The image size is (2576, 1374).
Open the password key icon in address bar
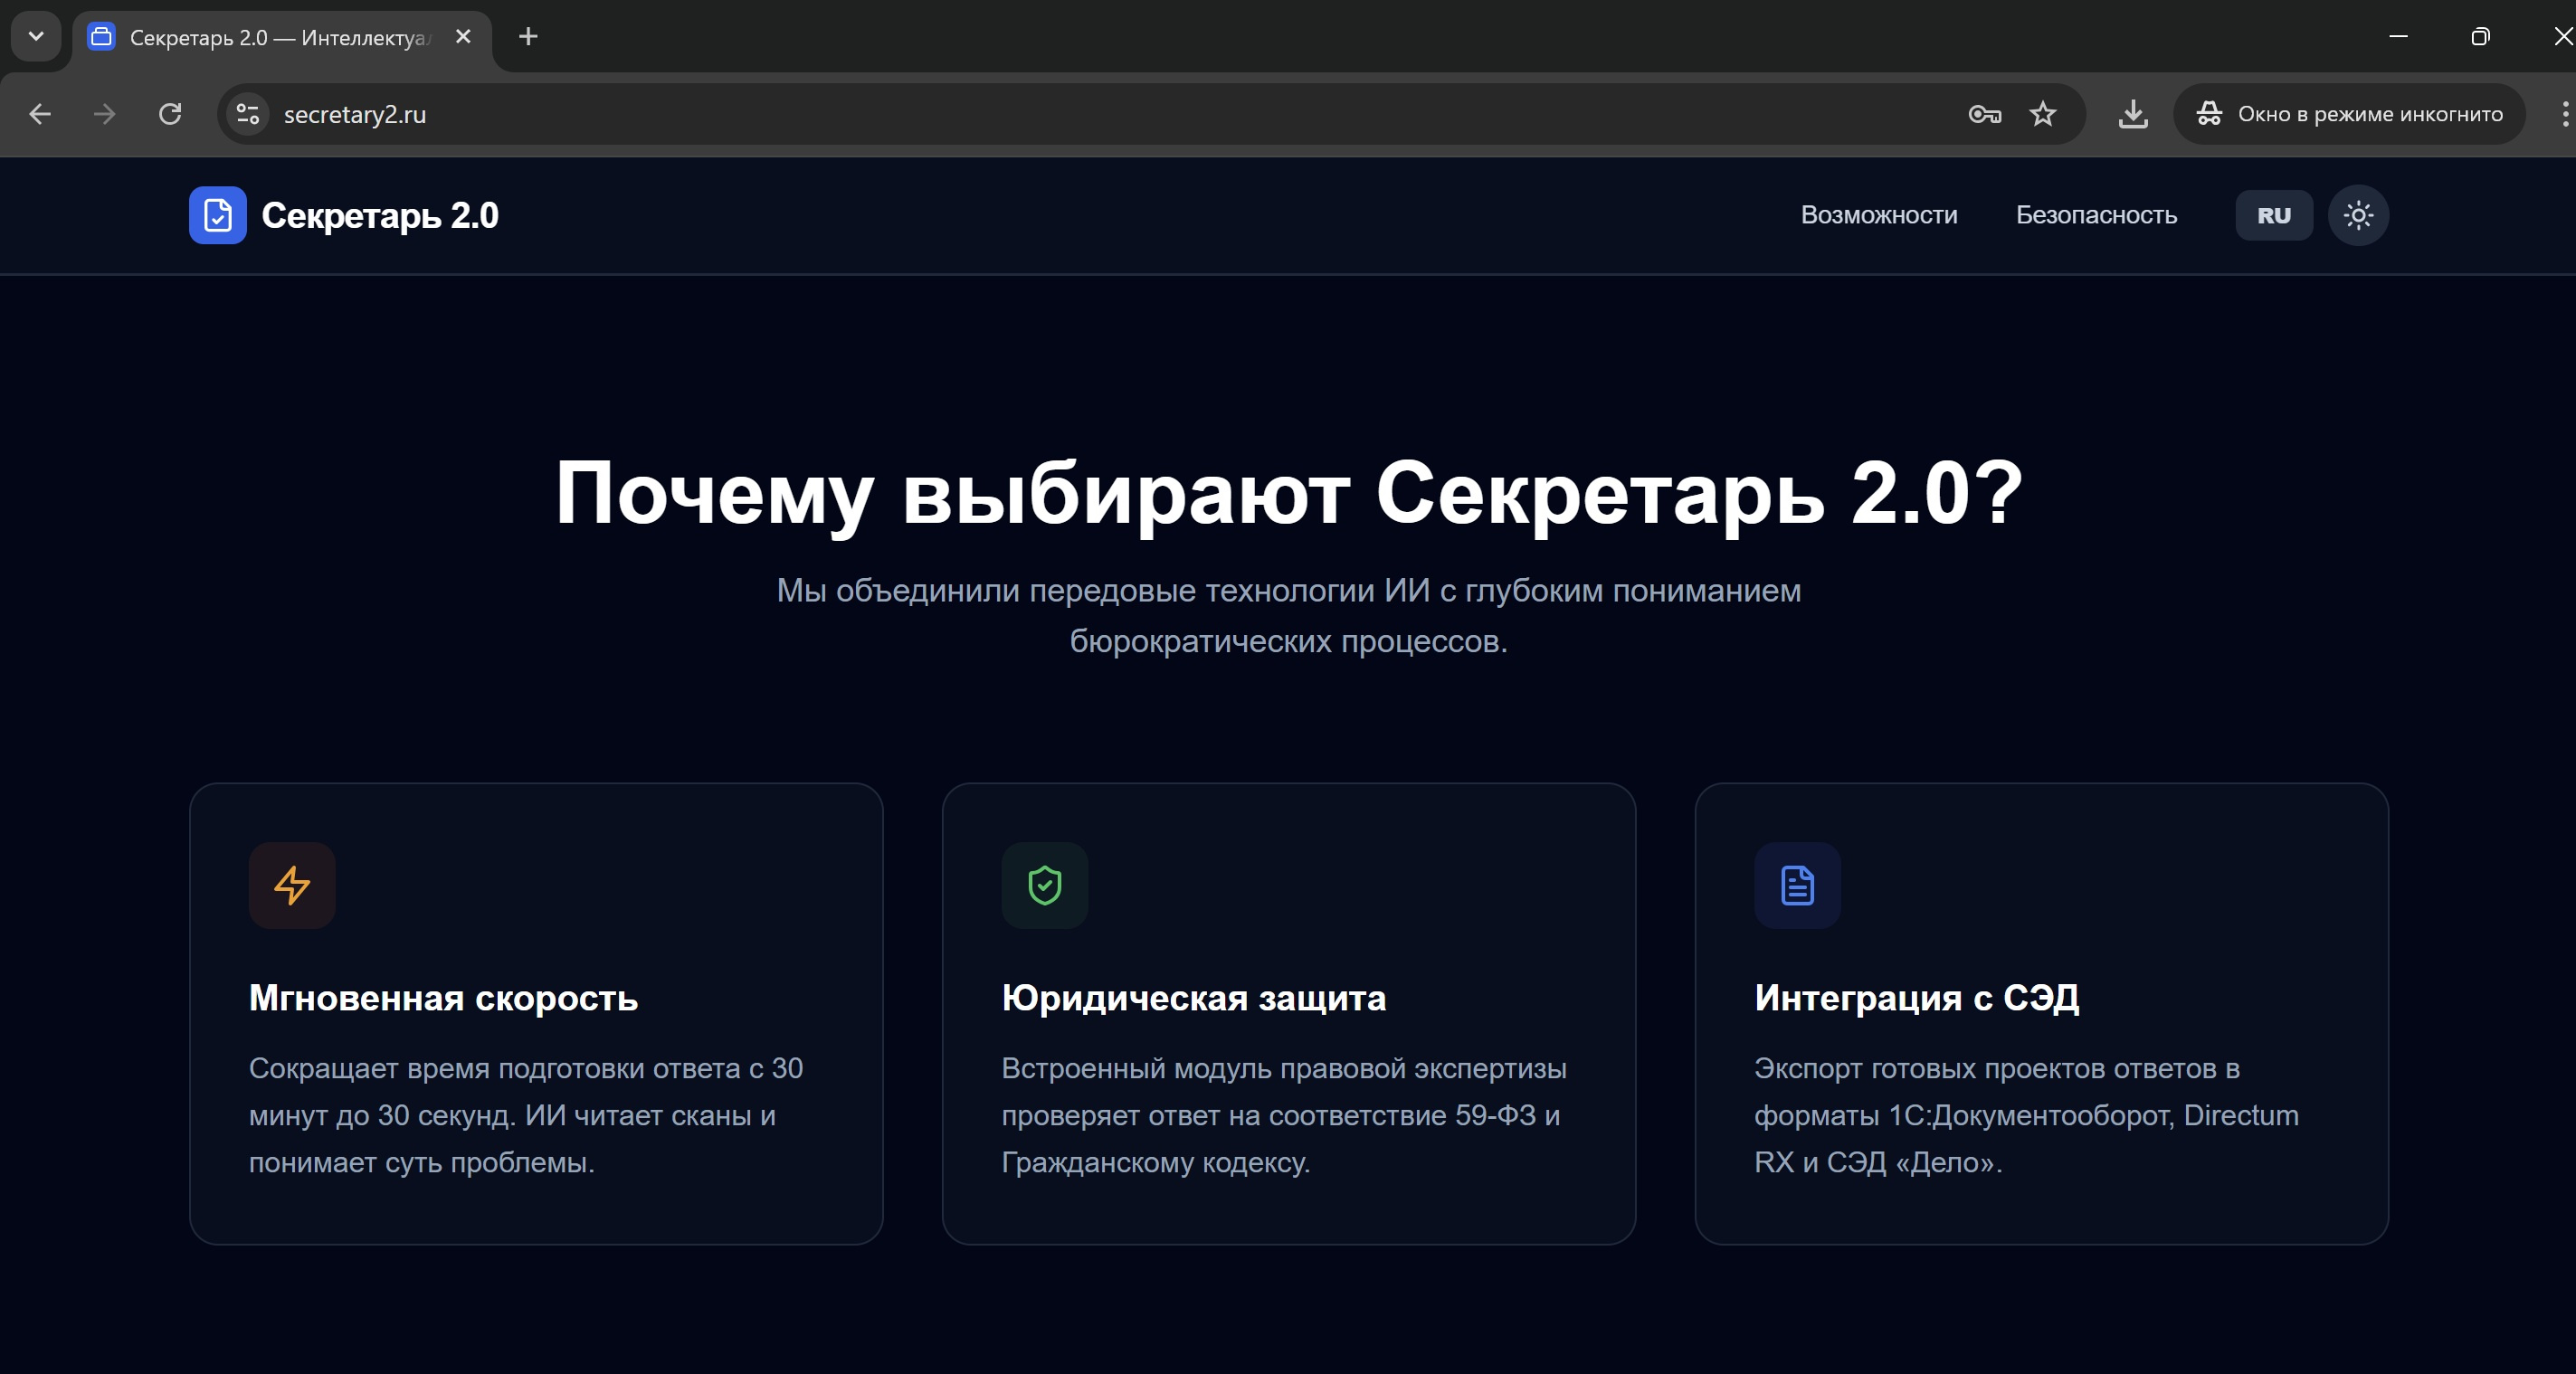(1984, 114)
